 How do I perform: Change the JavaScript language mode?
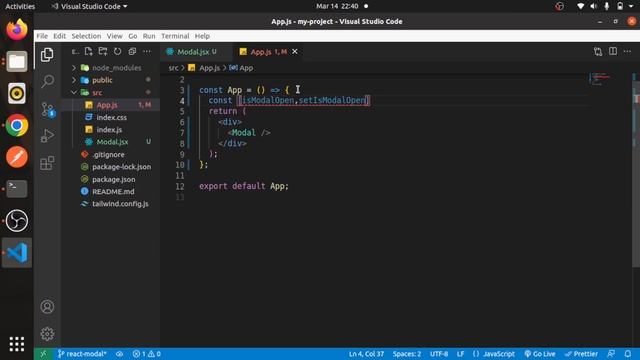[x=499, y=354]
